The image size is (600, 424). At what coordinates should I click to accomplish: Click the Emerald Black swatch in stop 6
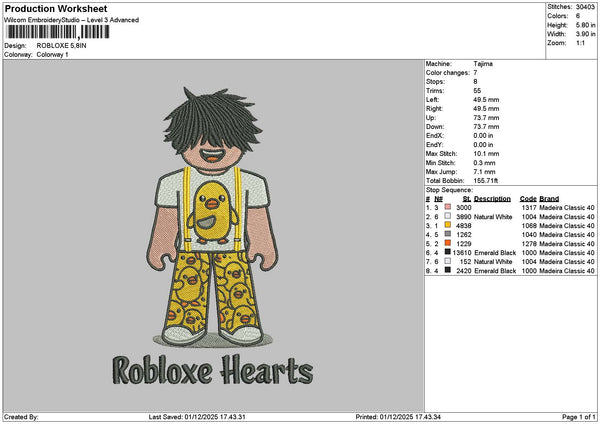tap(447, 252)
